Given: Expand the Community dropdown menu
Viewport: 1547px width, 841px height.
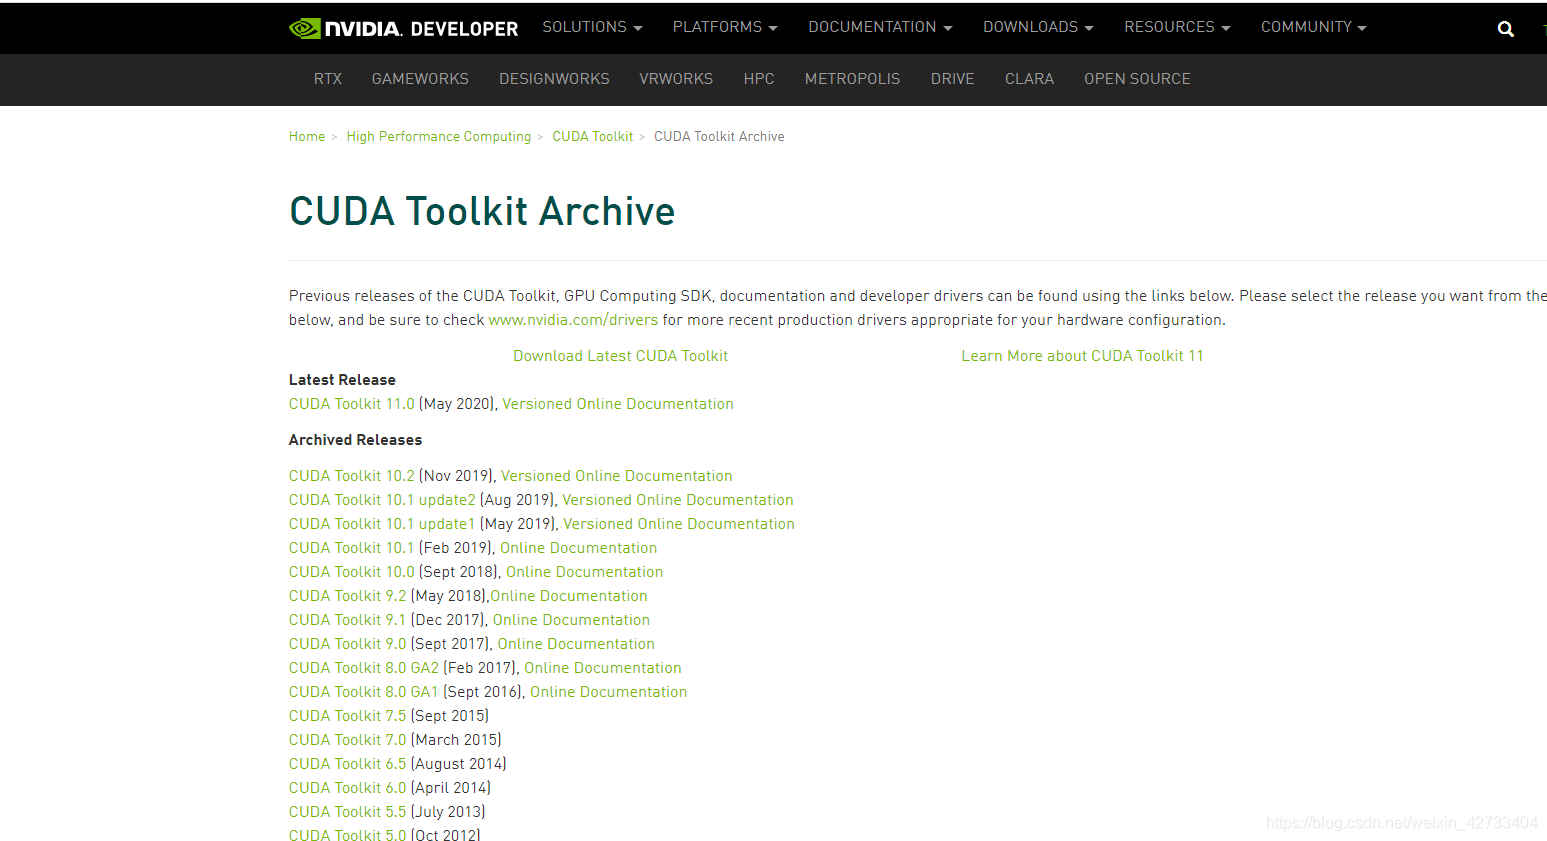Looking at the screenshot, I should (1313, 27).
